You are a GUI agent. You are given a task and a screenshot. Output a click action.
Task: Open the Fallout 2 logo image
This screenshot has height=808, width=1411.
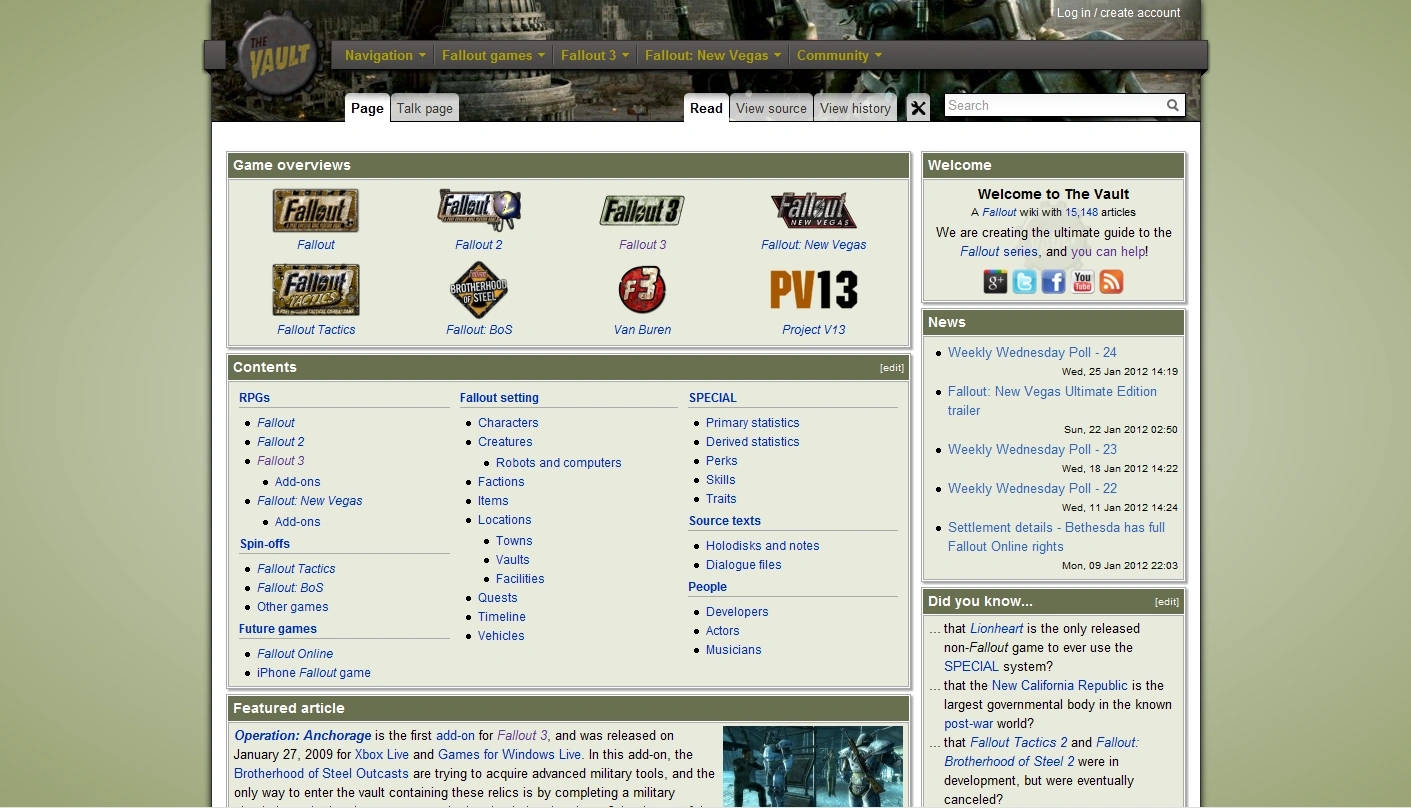point(479,211)
